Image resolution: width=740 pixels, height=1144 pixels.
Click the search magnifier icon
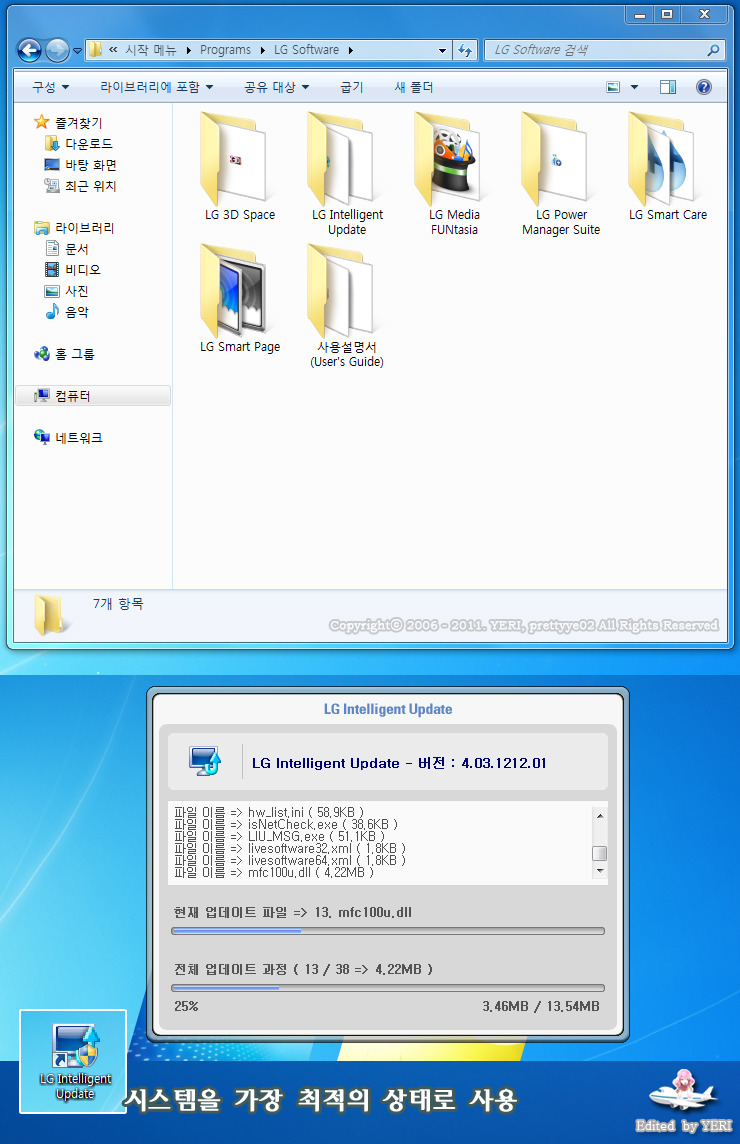(713, 50)
